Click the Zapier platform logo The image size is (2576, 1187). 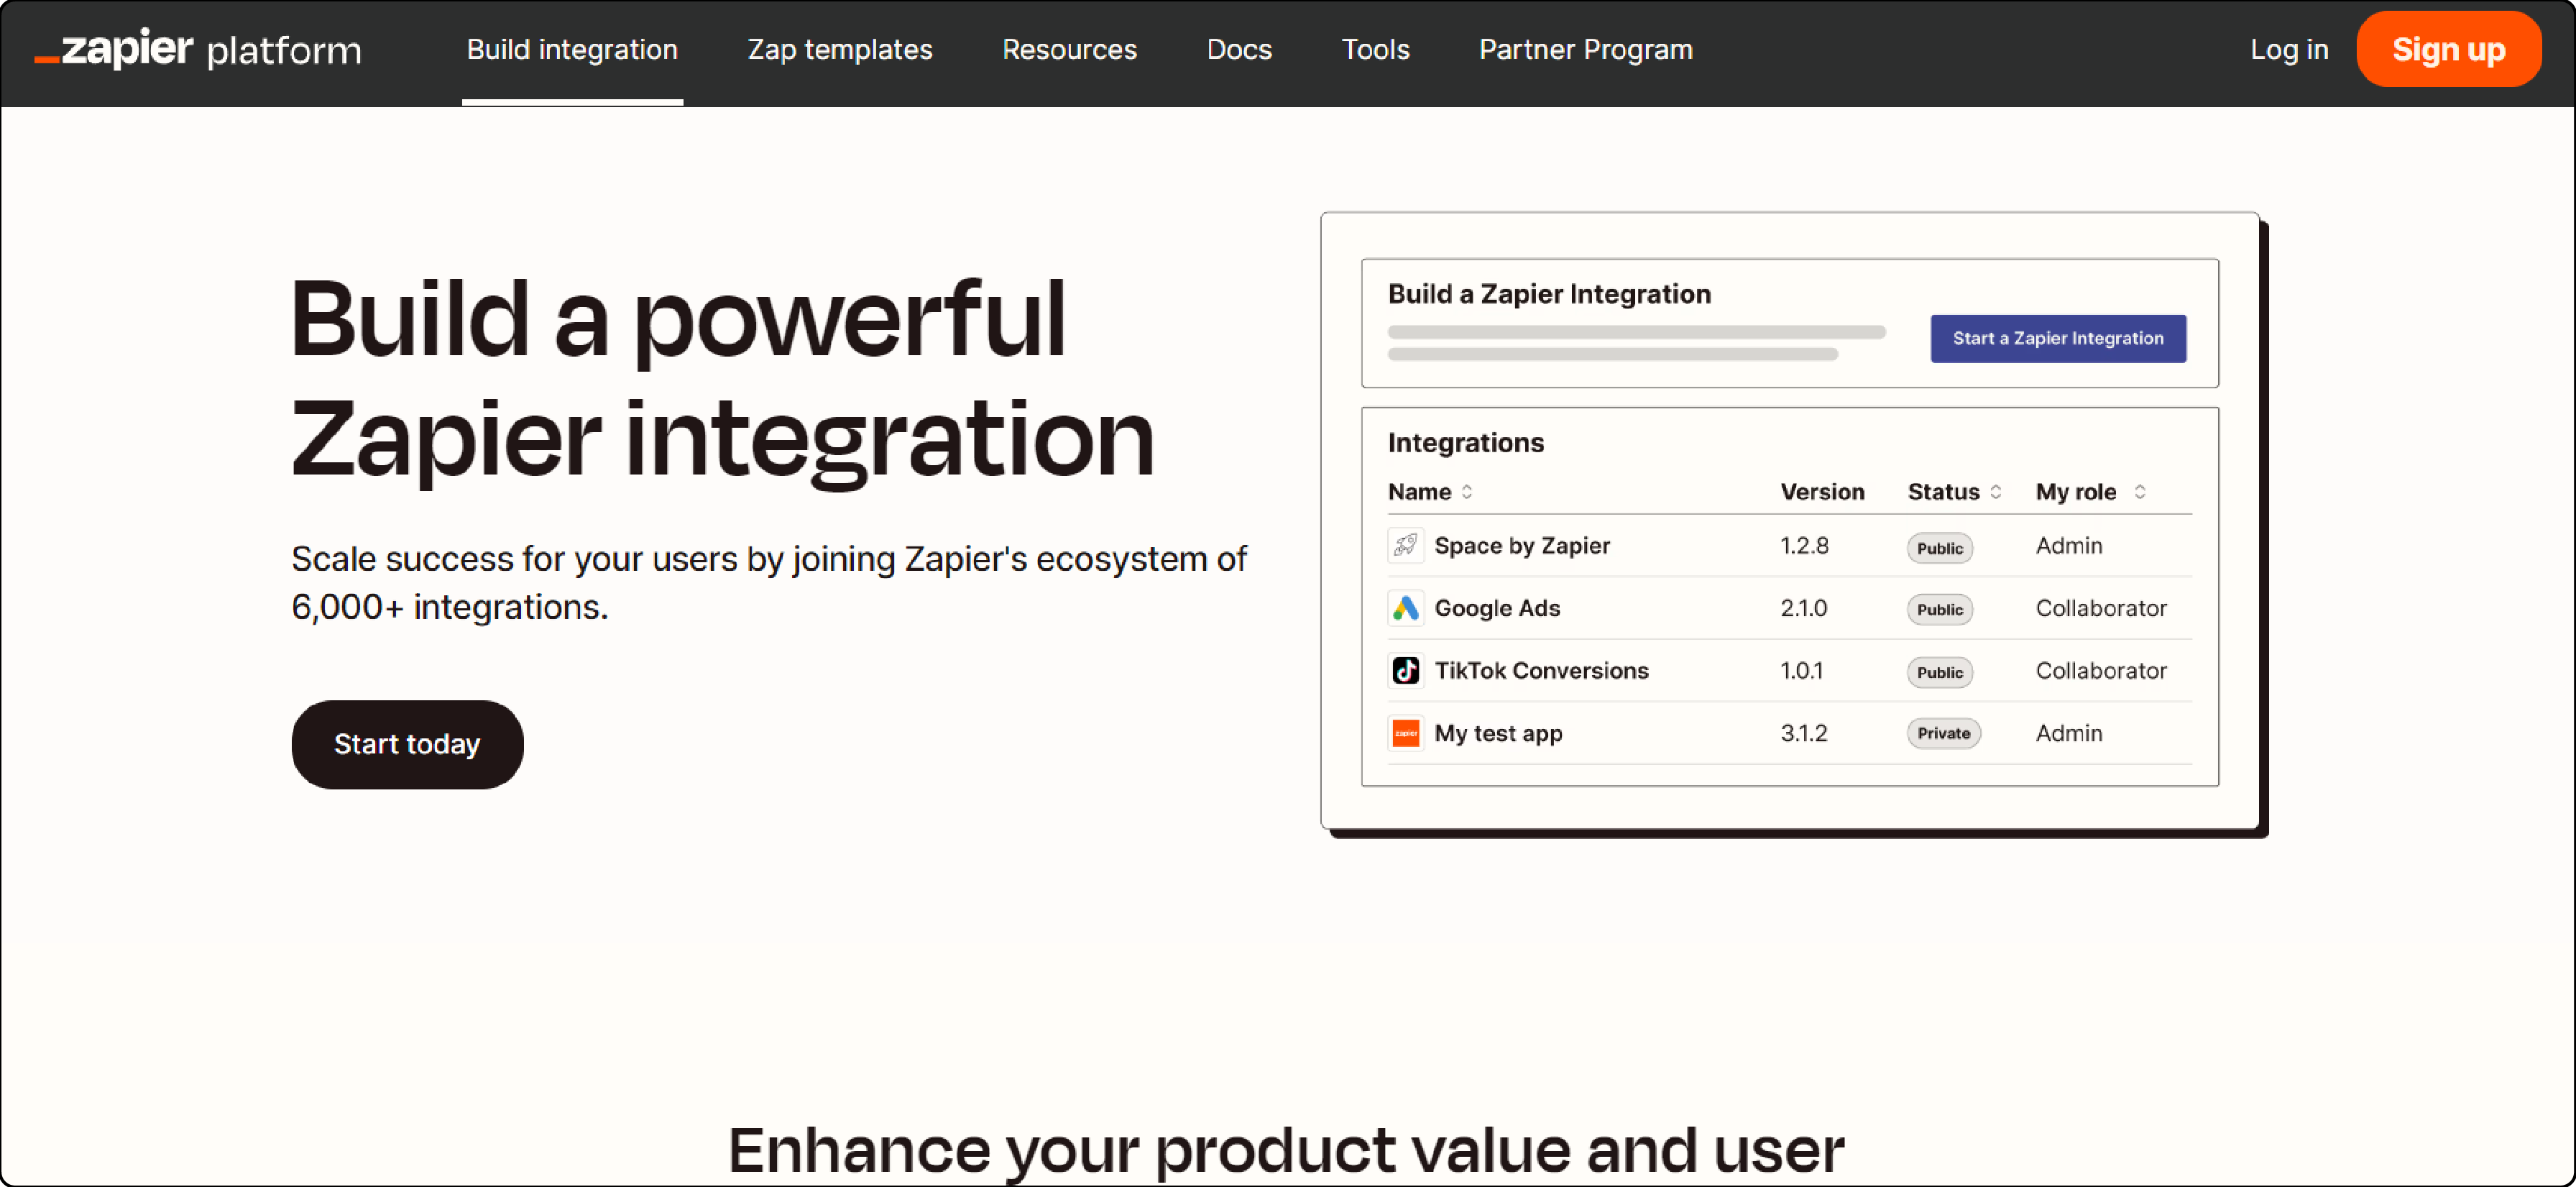point(197,48)
